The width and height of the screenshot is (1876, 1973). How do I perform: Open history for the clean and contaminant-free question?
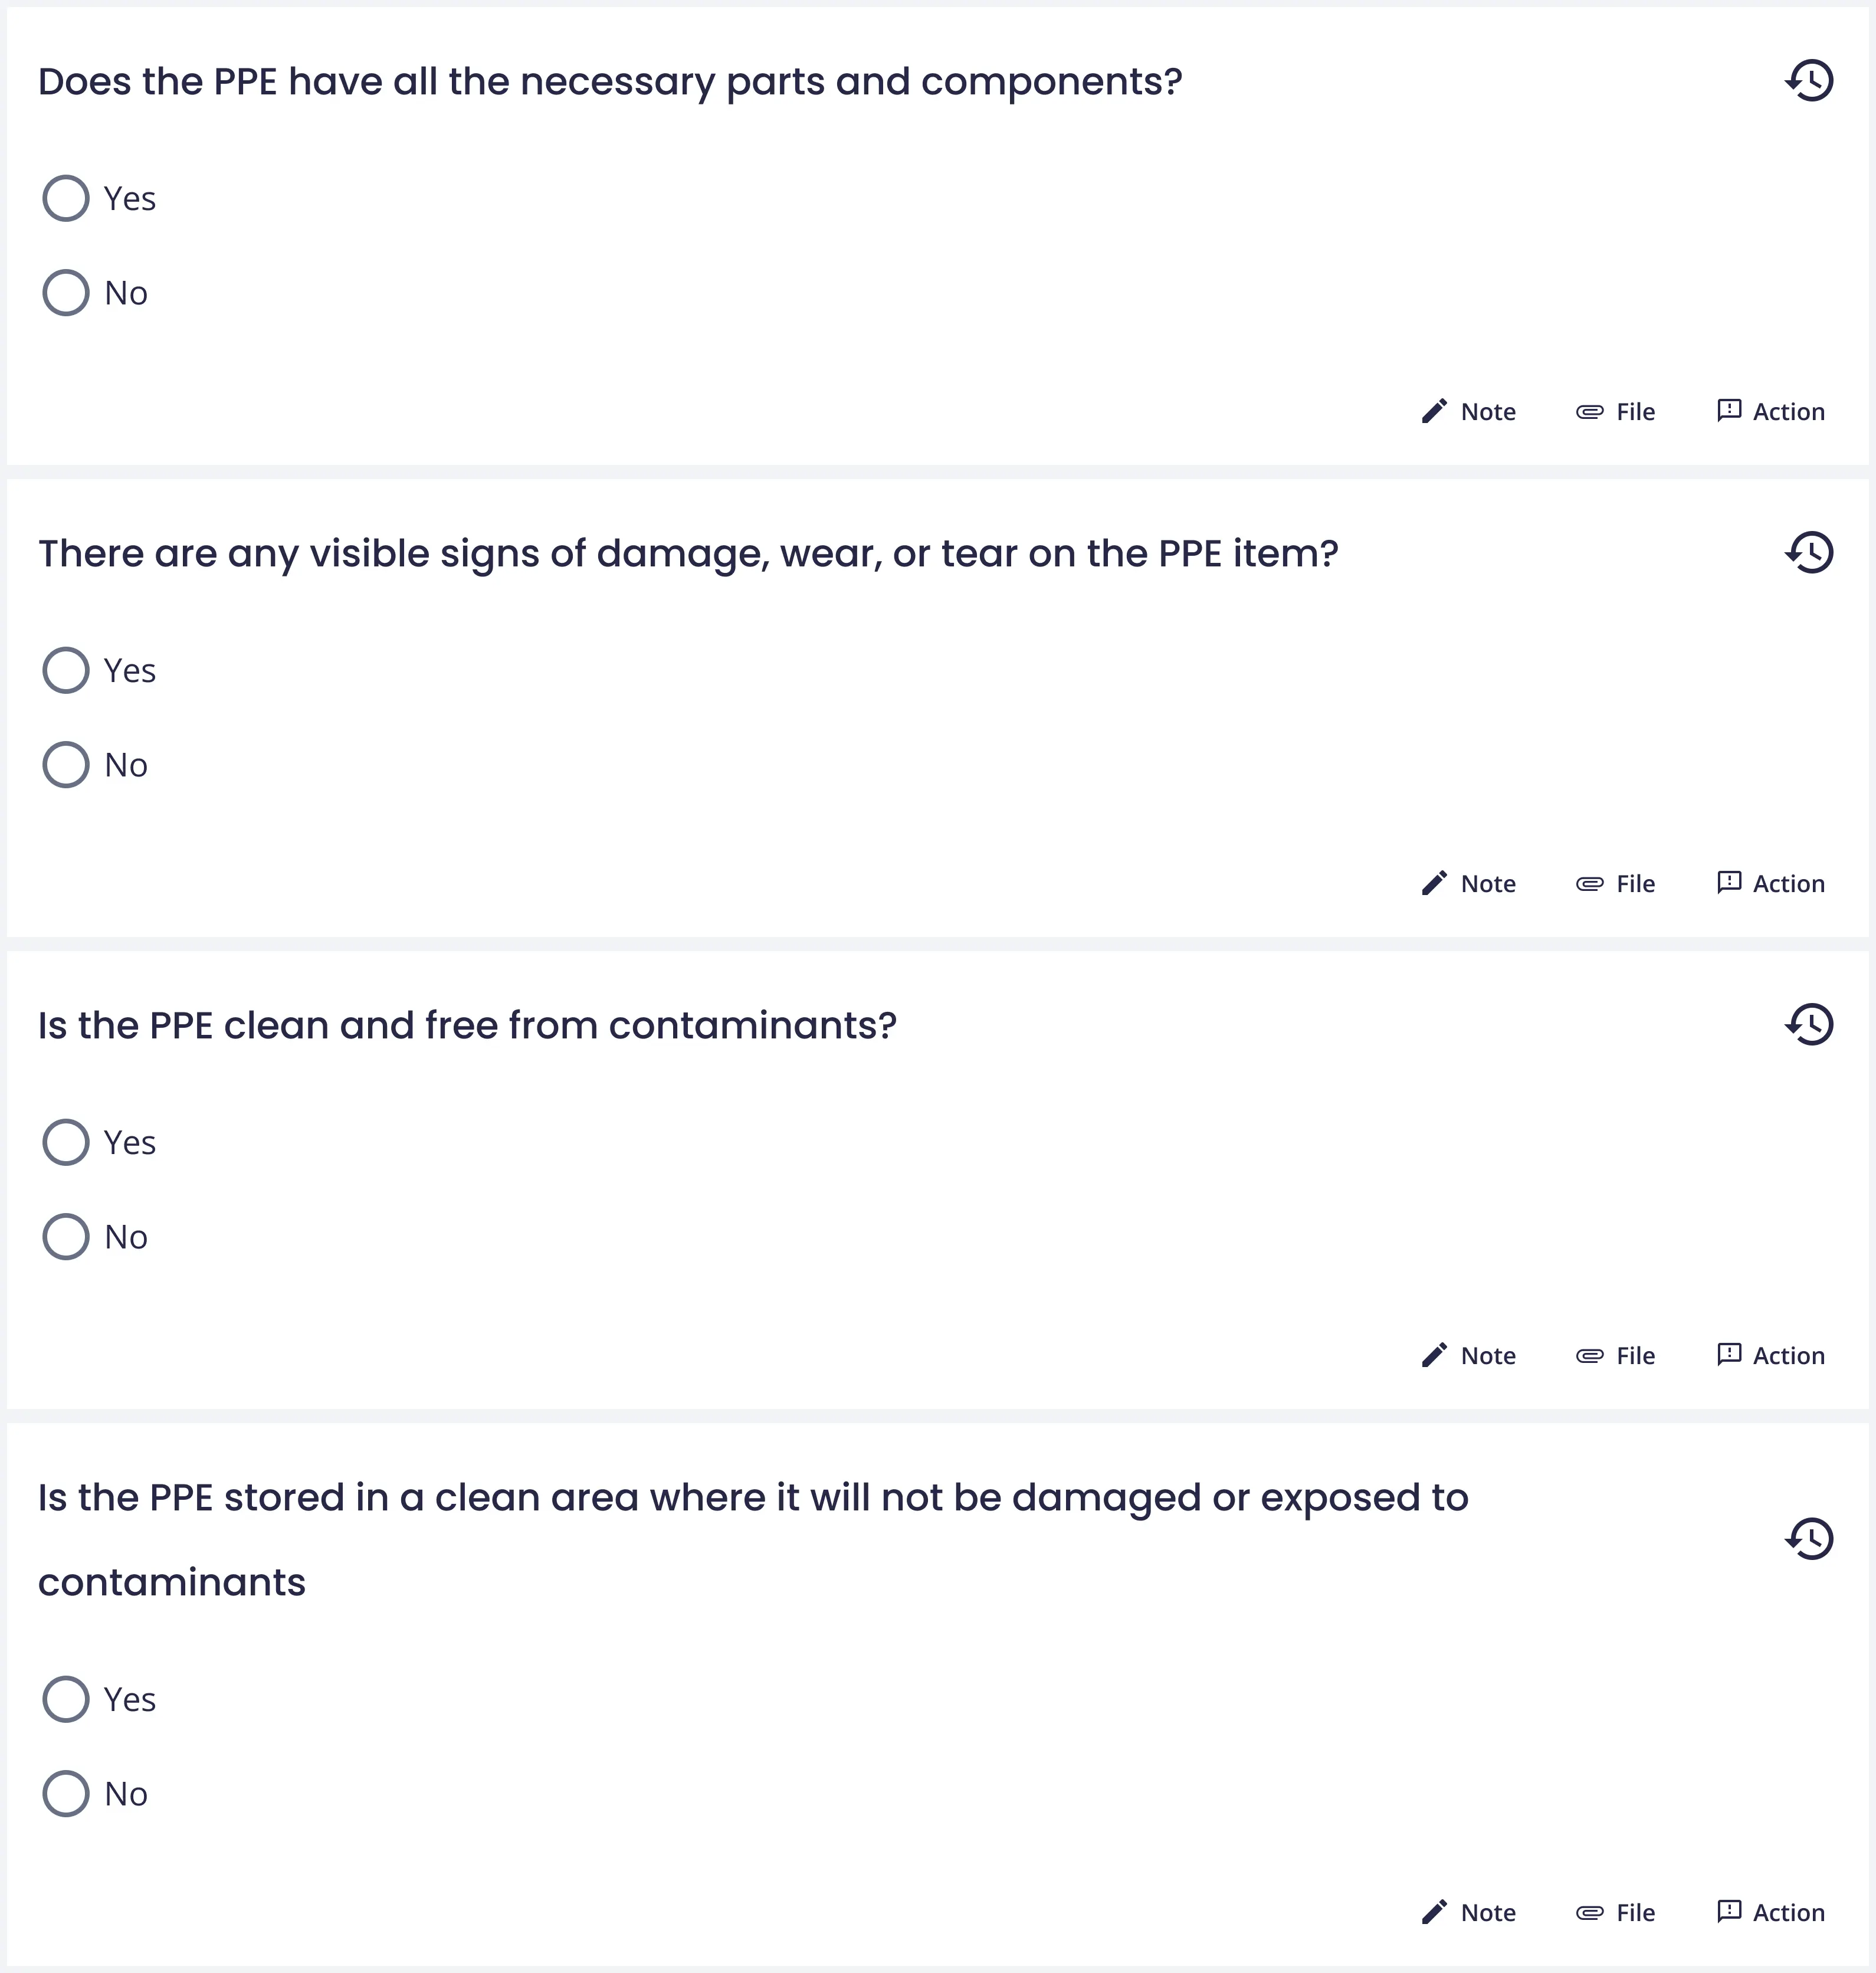point(1809,1025)
